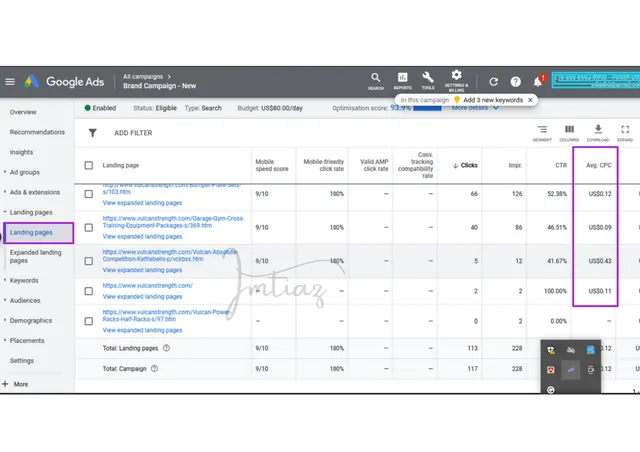The height and width of the screenshot is (452, 640).
Task: Open Recommendations in sidebar
Action: click(37, 132)
